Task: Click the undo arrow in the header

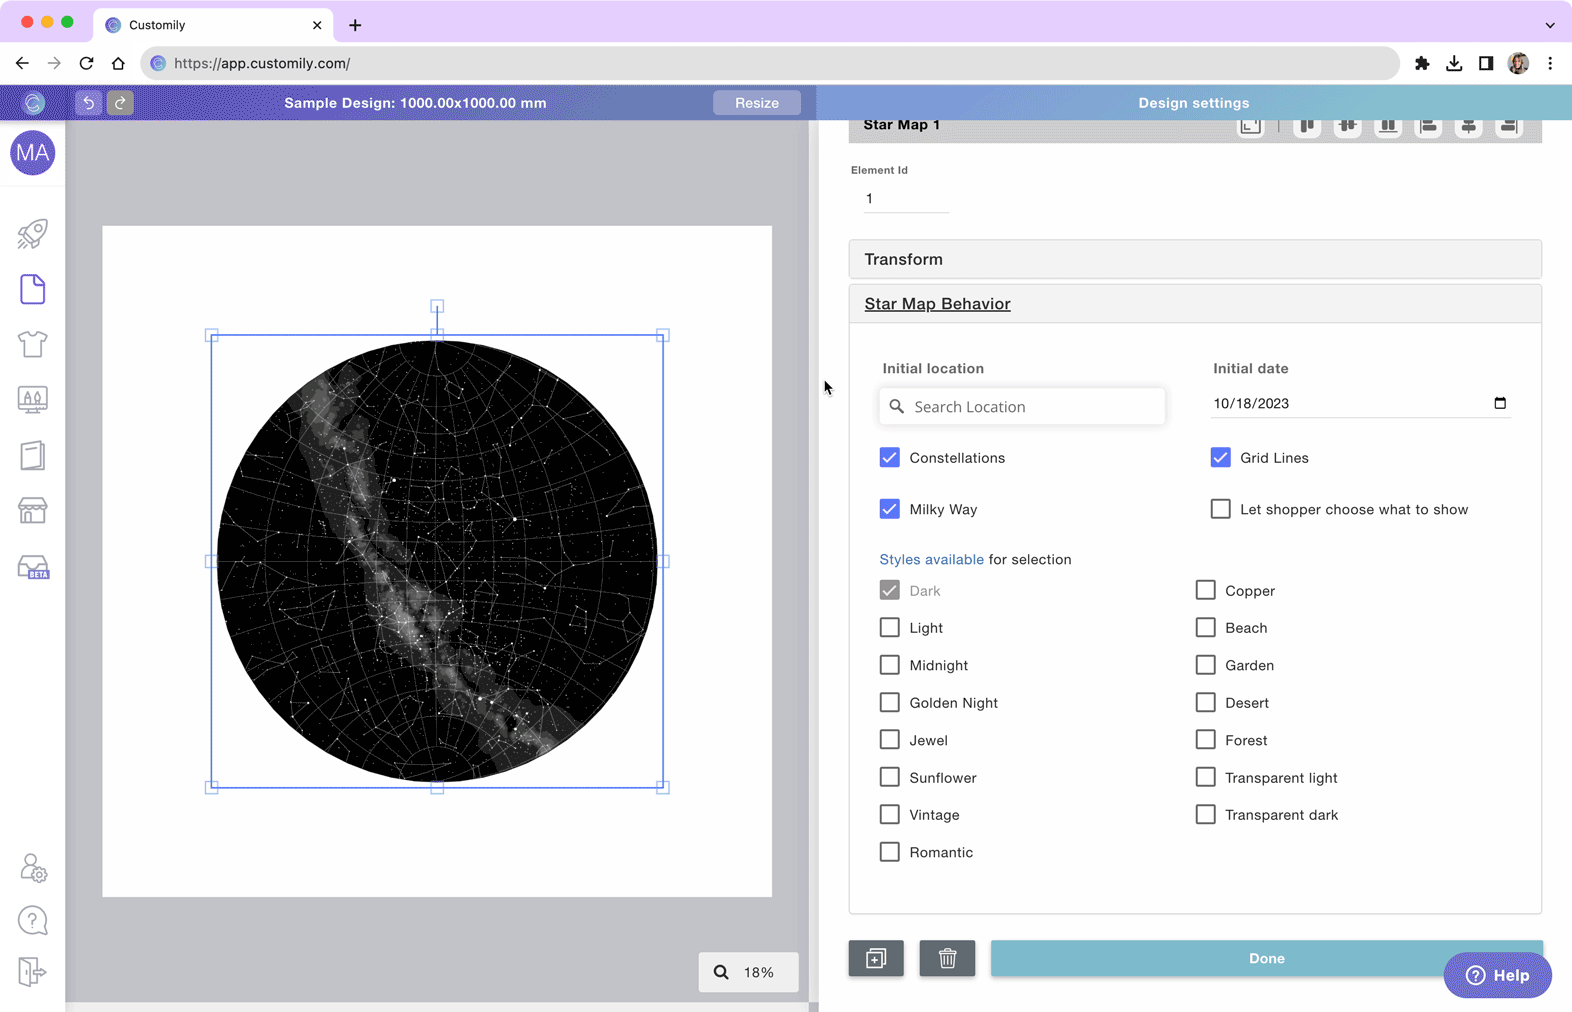Action: pos(88,103)
